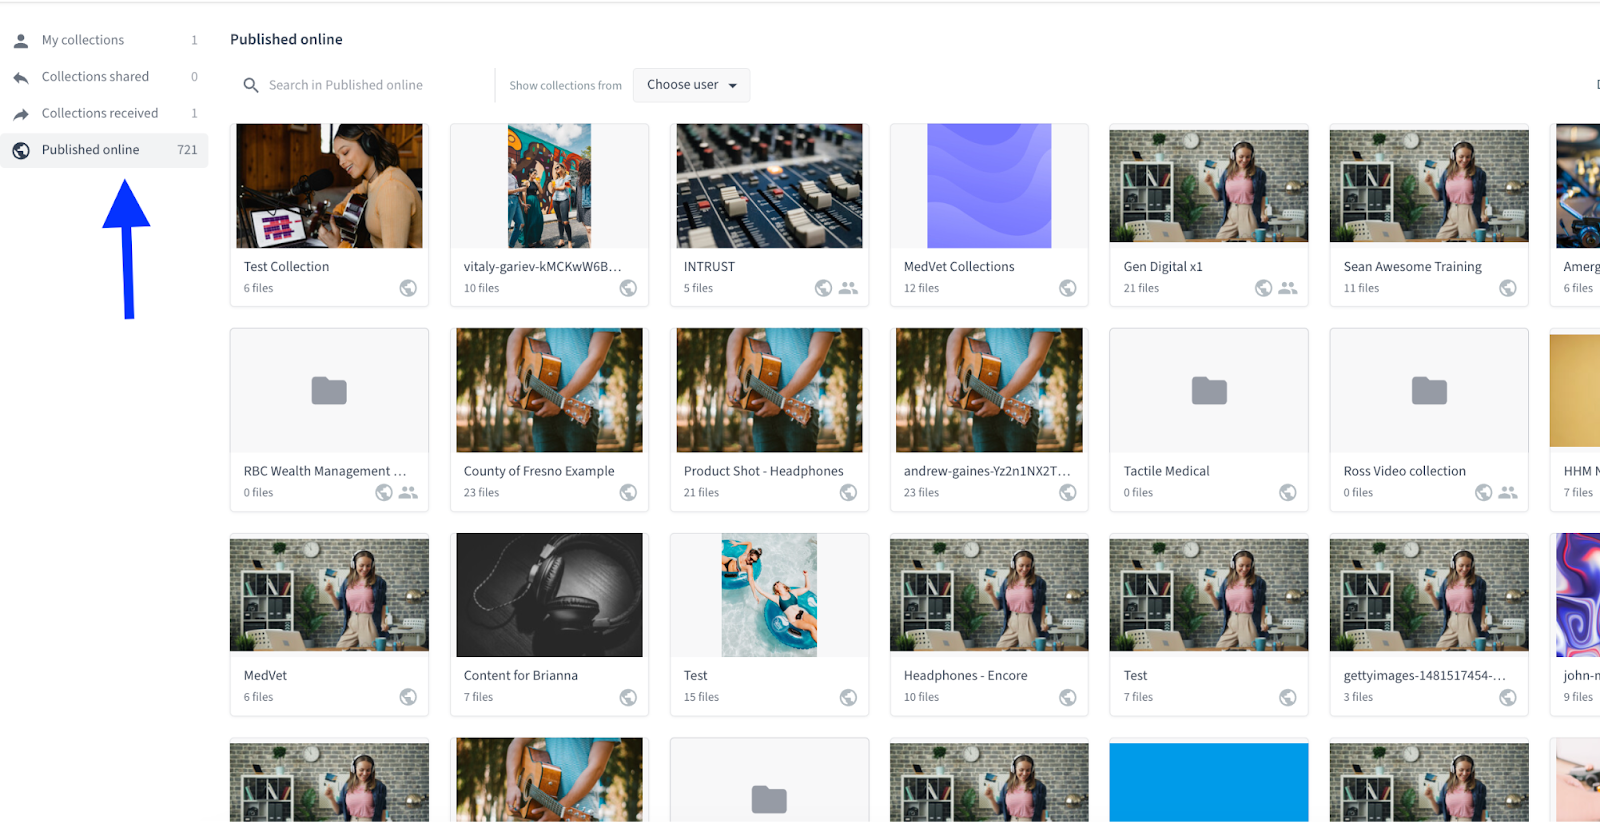
Task: Click the 721 count beside Published online
Action: (x=187, y=150)
